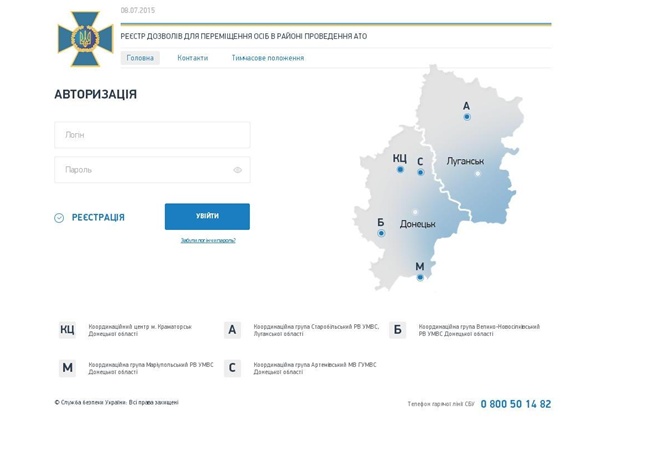Toggle password visibility eye icon

click(x=238, y=170)
